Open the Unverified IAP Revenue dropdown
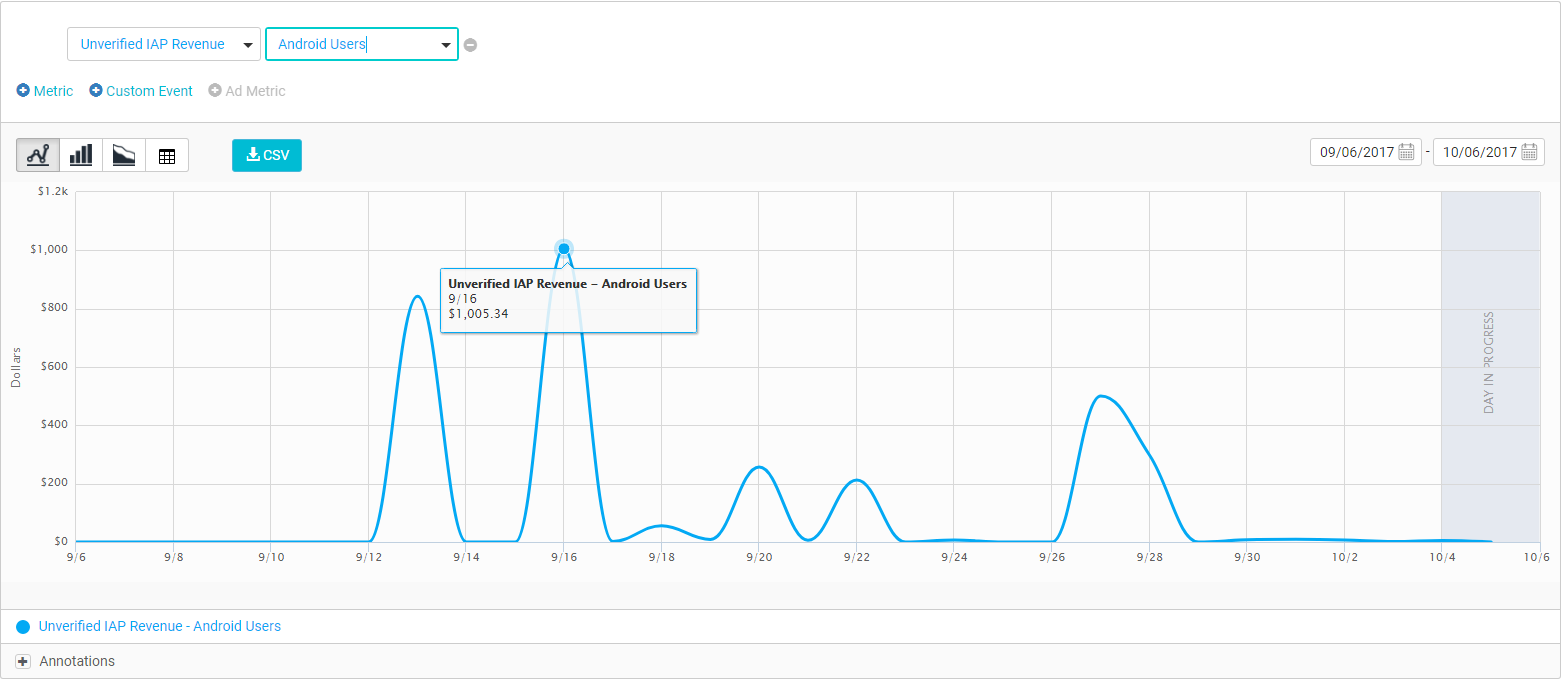 click(x=164, y=44)
